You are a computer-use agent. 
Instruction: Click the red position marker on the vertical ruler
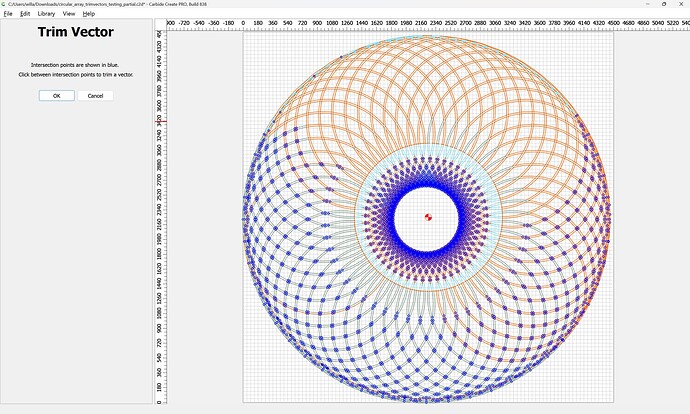click(158, 122)
